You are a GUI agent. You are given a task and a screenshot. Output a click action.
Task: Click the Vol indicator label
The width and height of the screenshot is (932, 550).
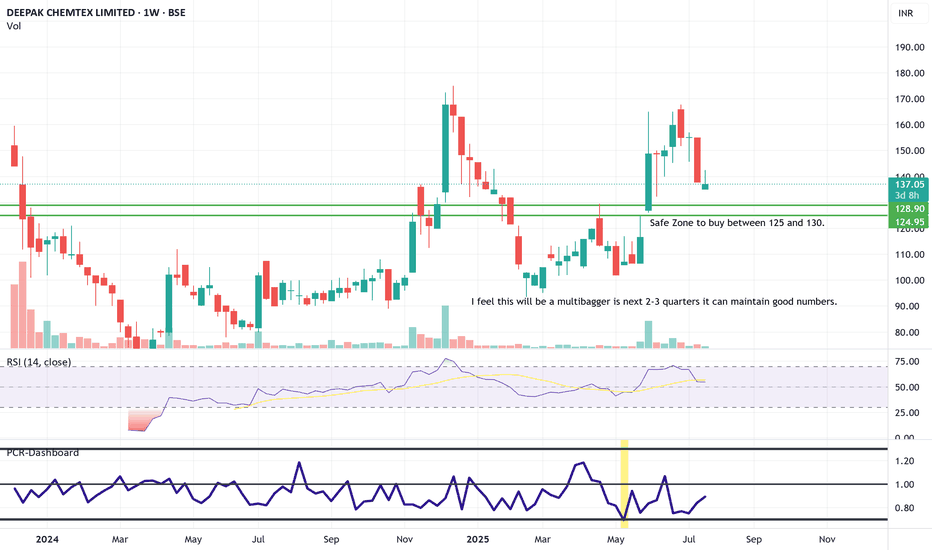pyautogui.click(x=14, y=26)
